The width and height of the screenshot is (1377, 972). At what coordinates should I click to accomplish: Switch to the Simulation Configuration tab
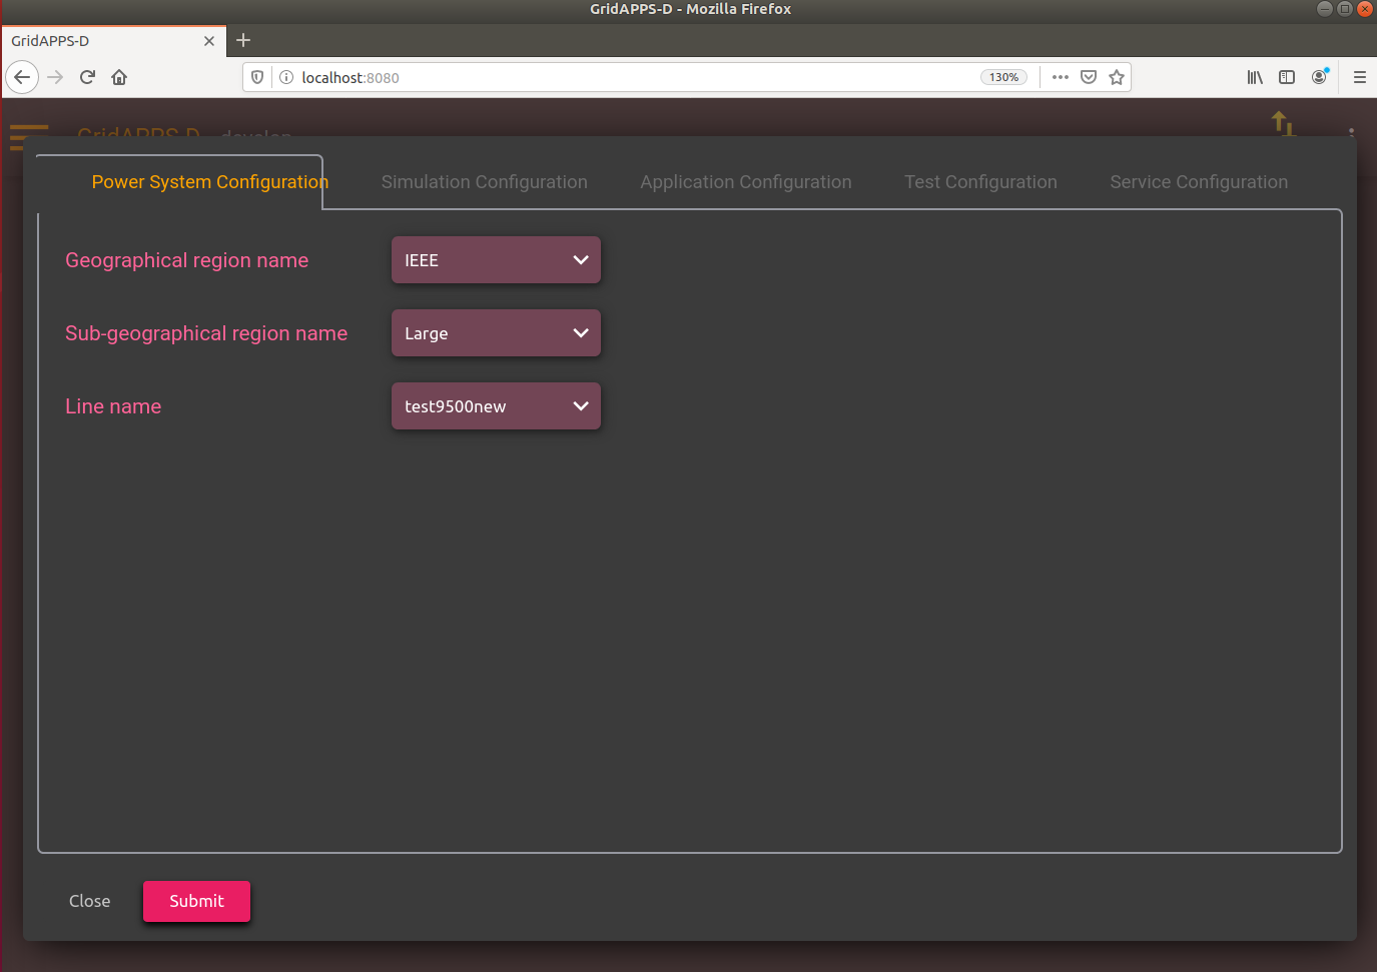484,182
